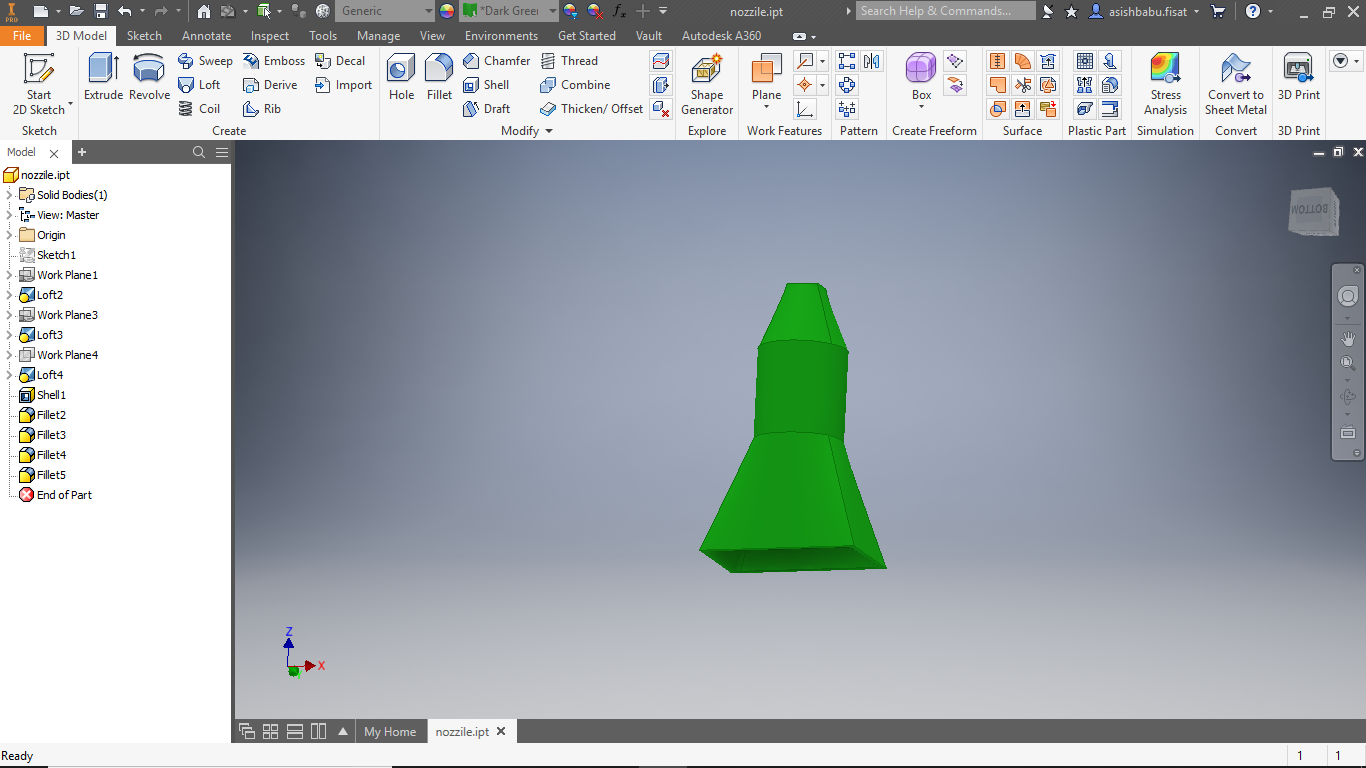Open the Full Navigation Wheel
1366x768 pixels.
point(1348,296)
